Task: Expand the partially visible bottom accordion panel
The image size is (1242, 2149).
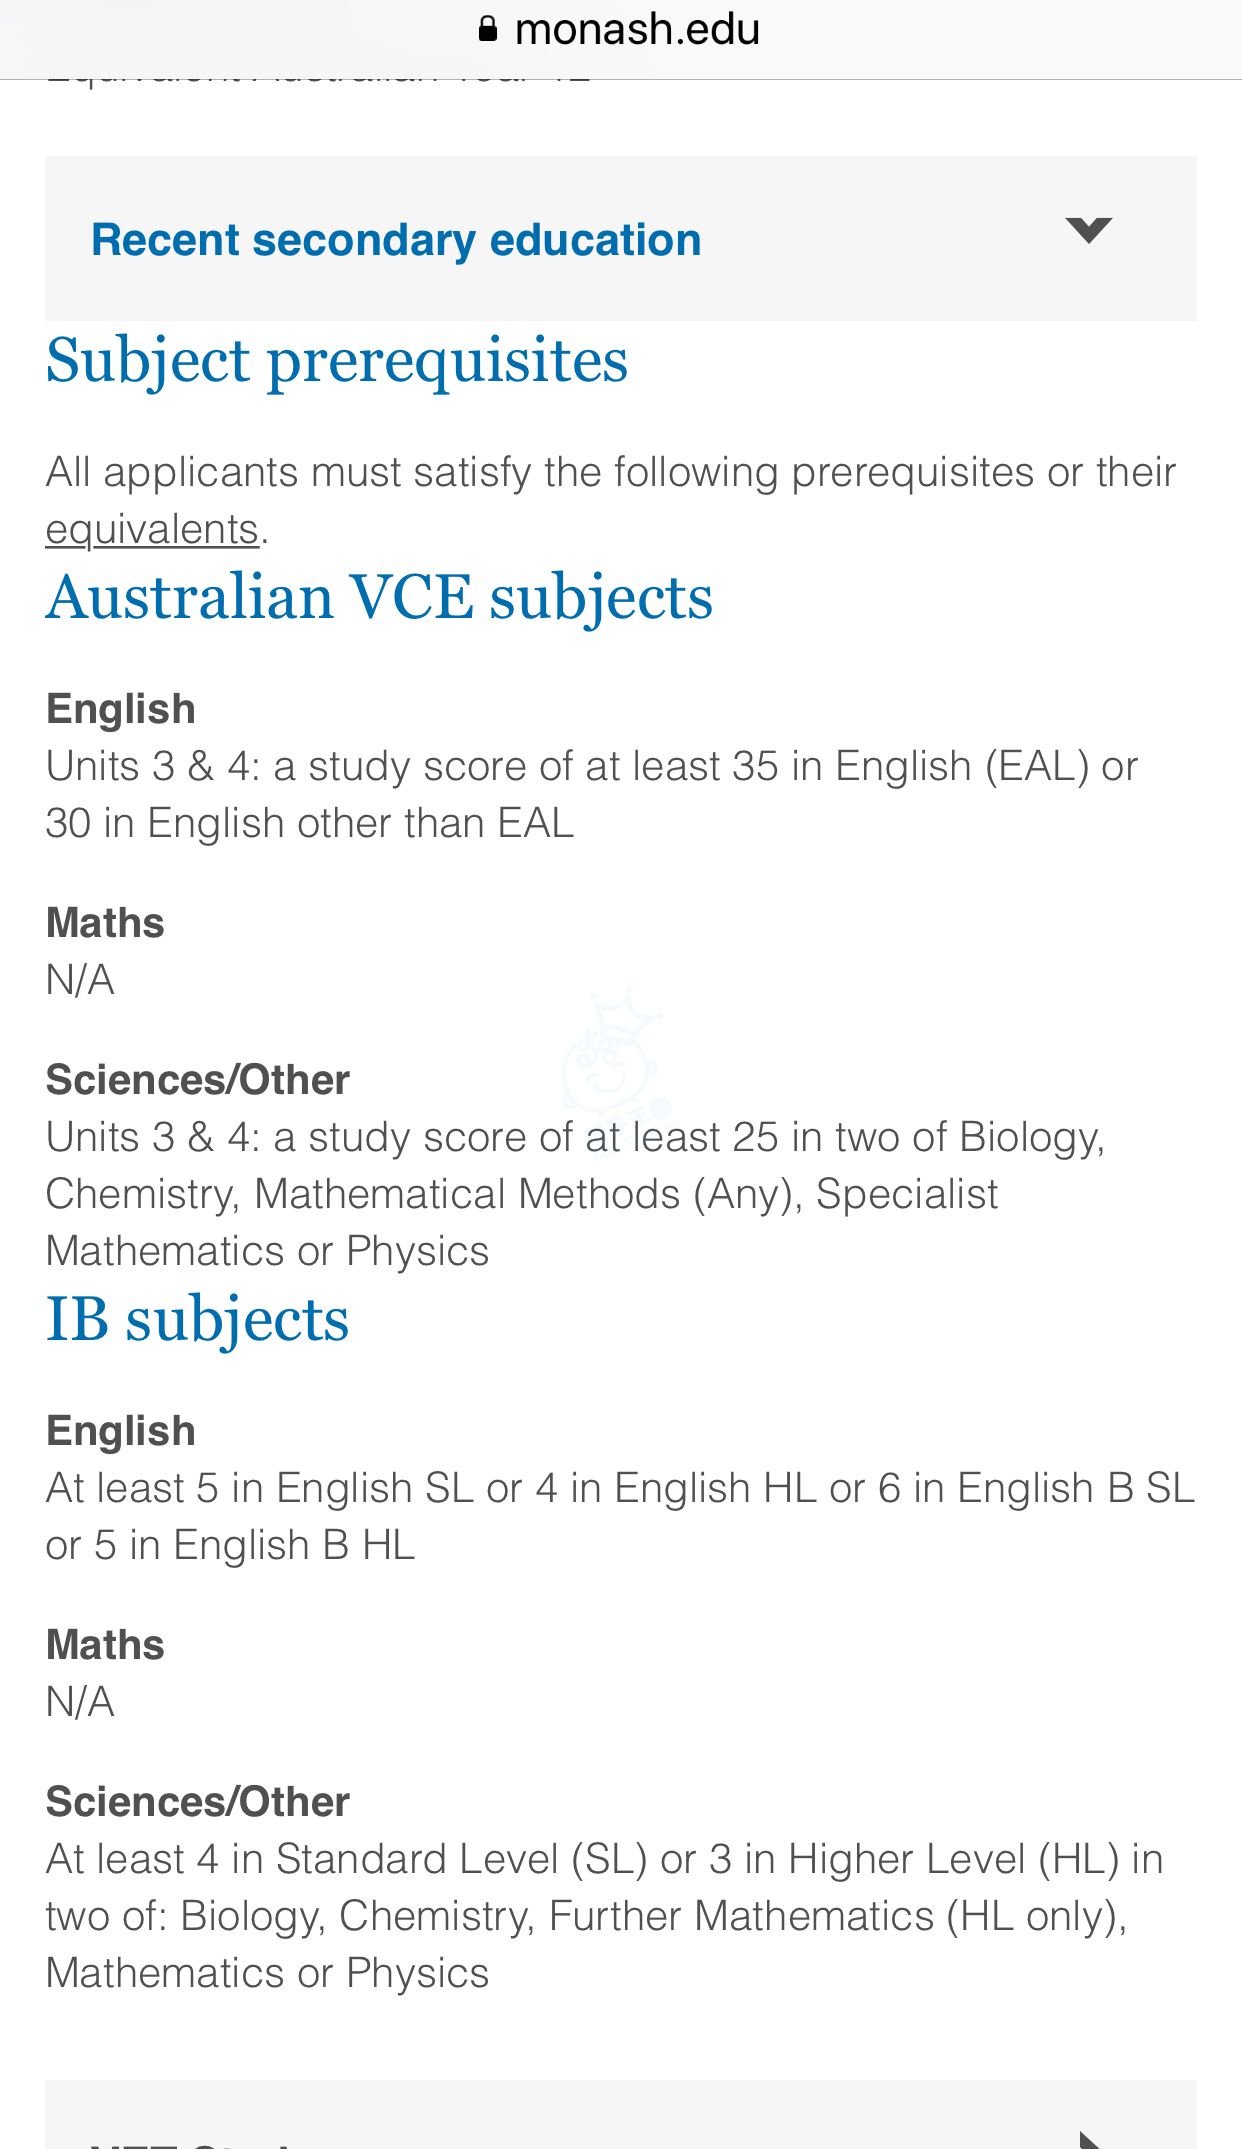Action: click(620, 2114)
